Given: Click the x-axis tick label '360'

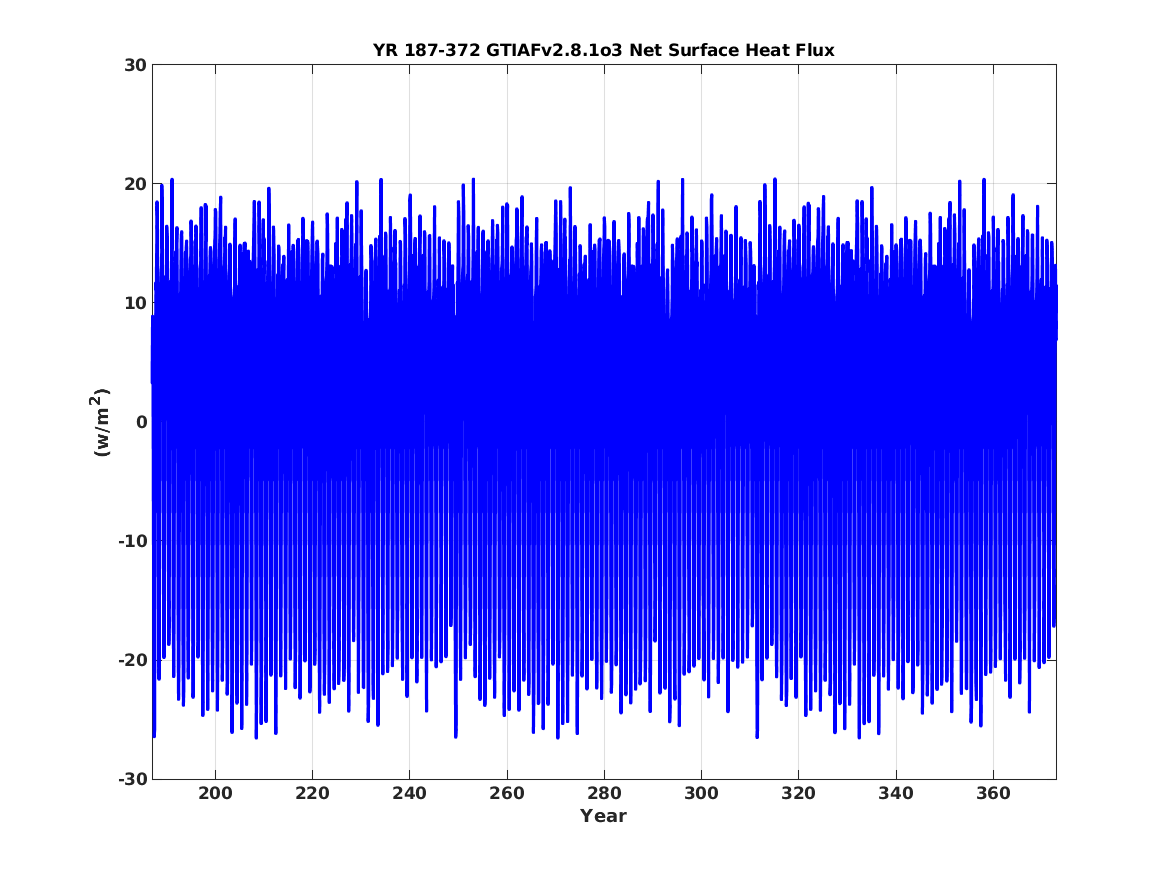Looking at the screenshot, I should pos(994,794).
